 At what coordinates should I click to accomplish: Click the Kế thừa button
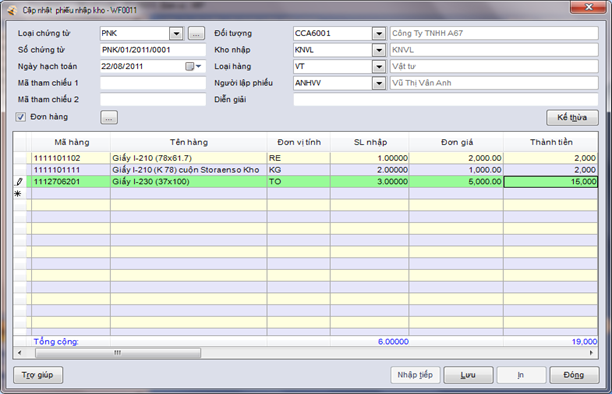pyautogui.click(x=572, y=118)
